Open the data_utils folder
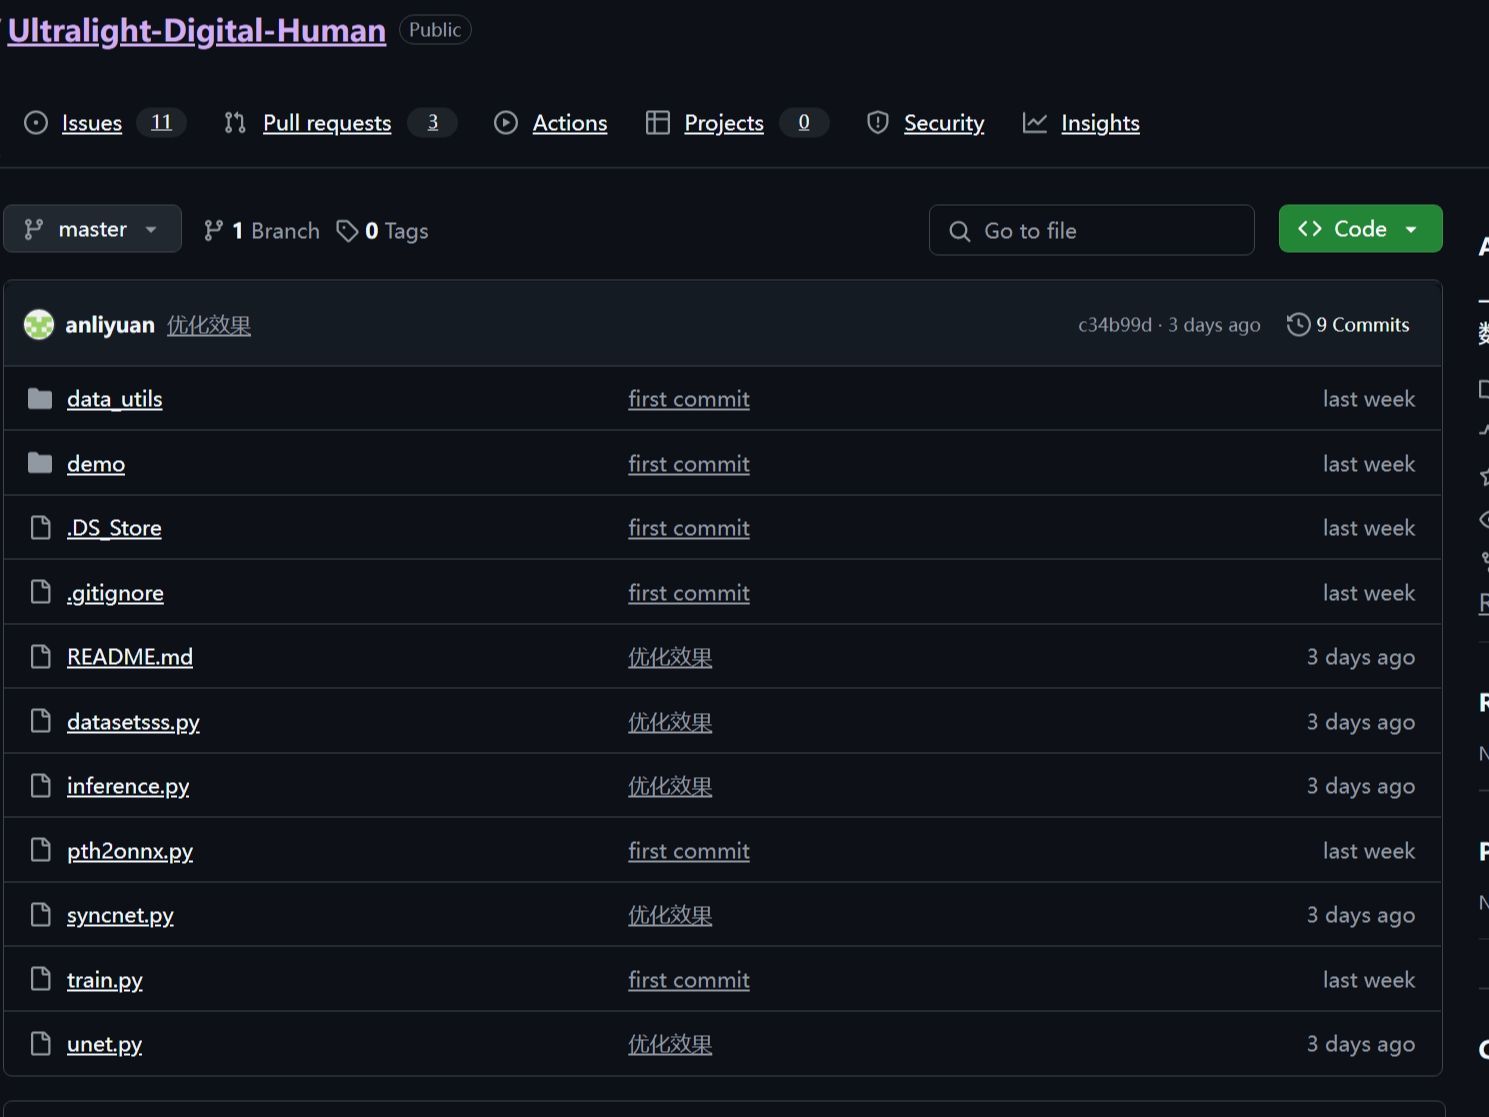 115,399
